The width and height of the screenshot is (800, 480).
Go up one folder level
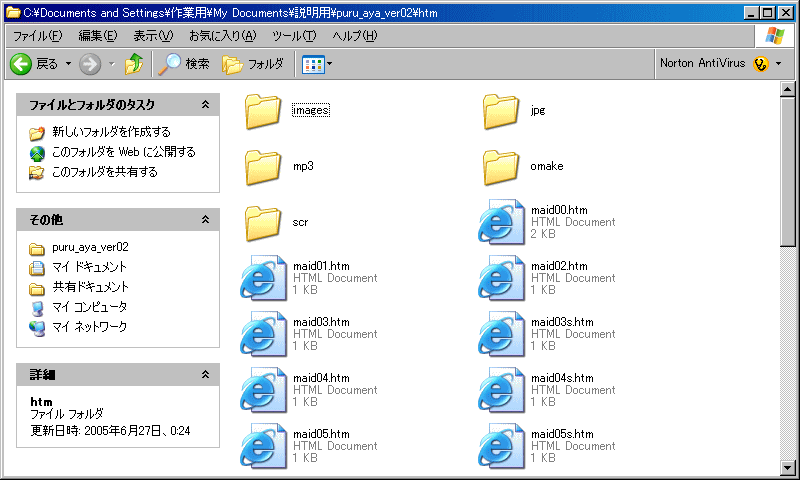pyautogui.click(x=134, y=64)
